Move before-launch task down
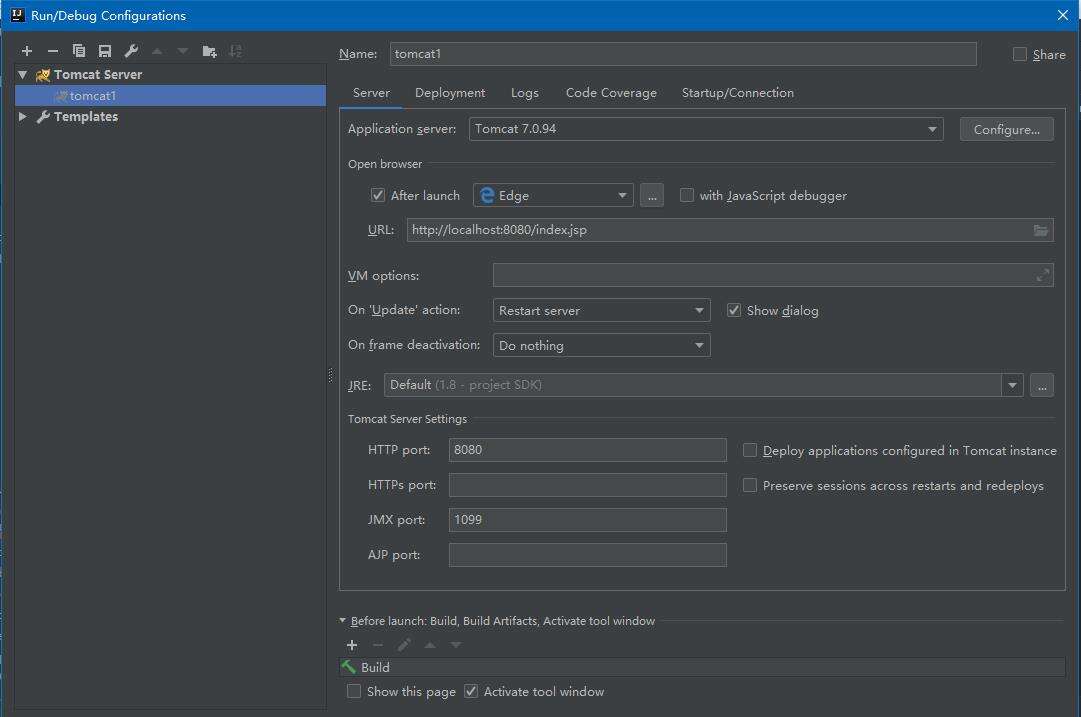Screen dimensions: 1081x717 point(456,645)
